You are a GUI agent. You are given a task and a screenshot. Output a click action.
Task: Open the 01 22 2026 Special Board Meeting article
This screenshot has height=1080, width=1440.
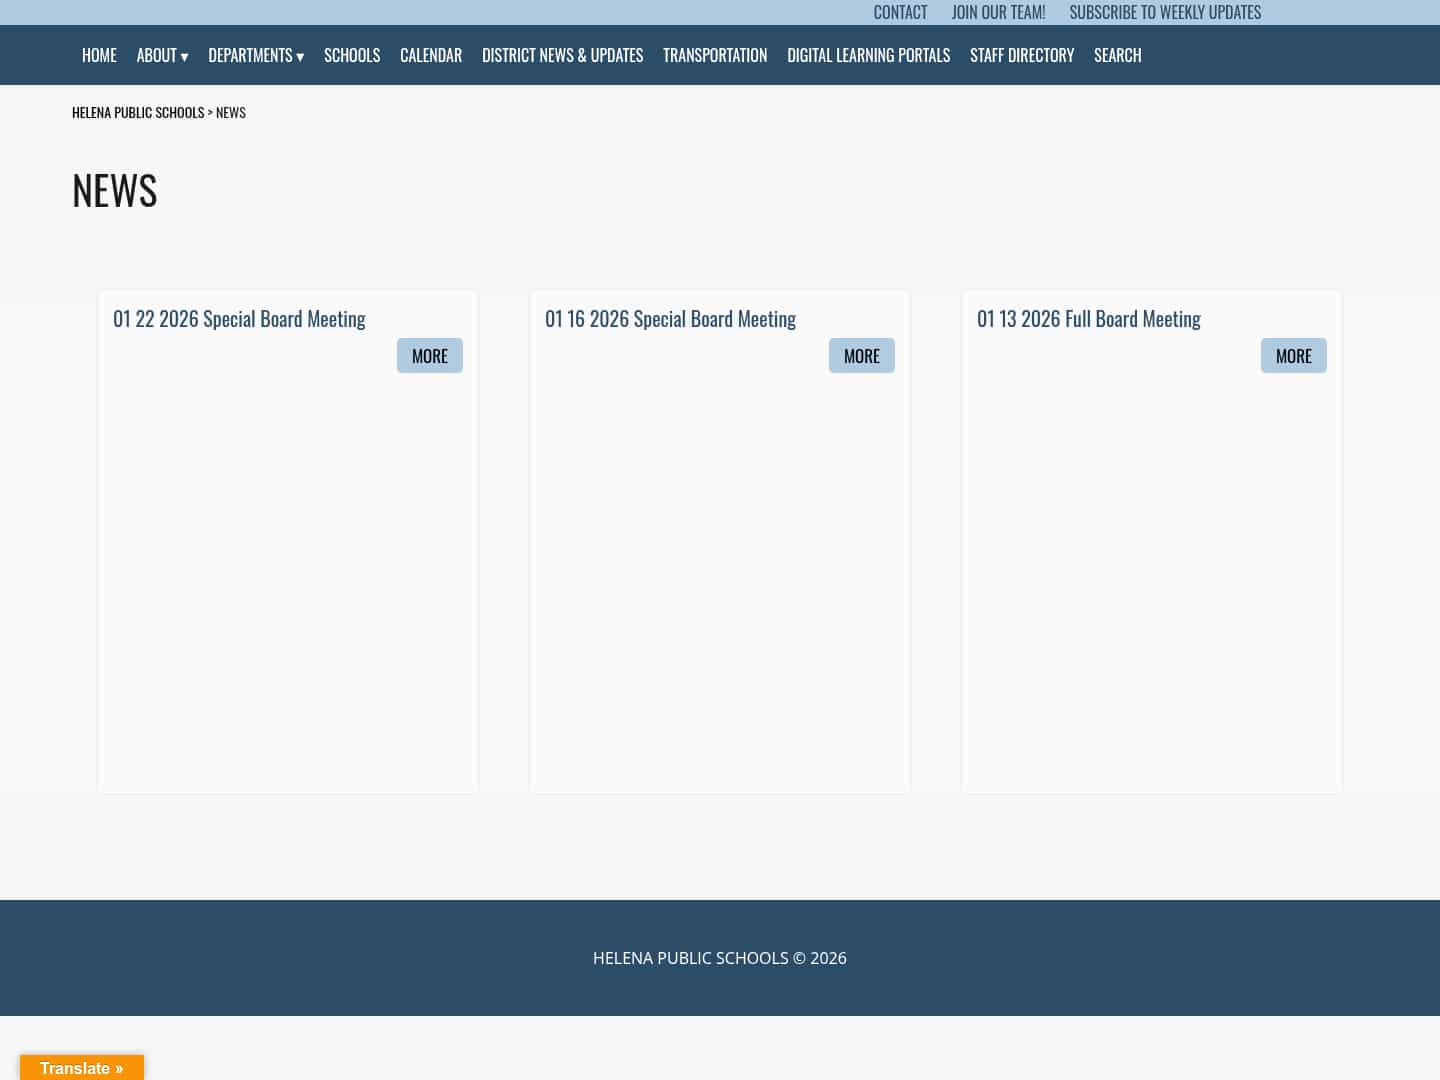click(239, 318)
